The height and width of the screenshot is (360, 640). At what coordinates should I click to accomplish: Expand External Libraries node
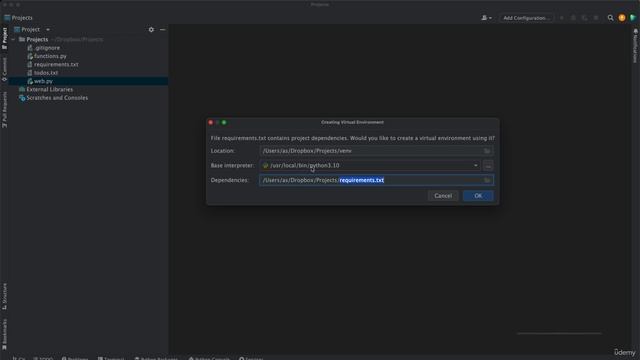49,89
